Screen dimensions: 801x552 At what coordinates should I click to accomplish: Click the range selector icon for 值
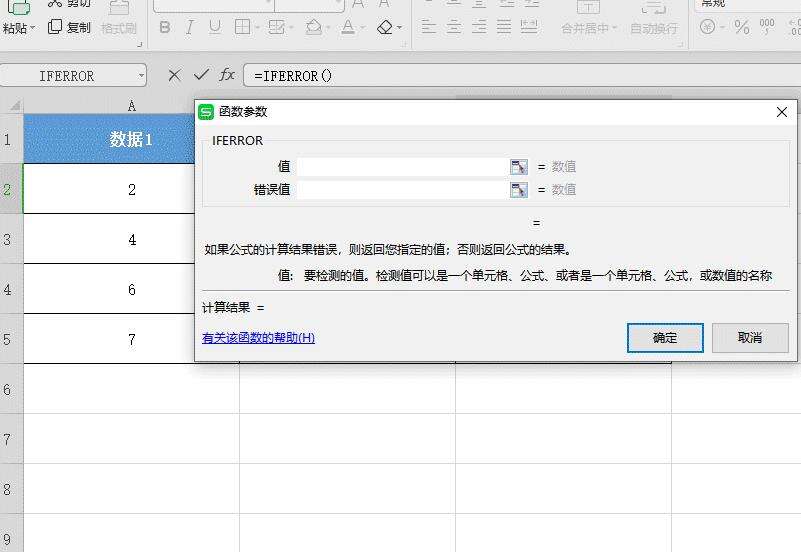pos(519,166)
